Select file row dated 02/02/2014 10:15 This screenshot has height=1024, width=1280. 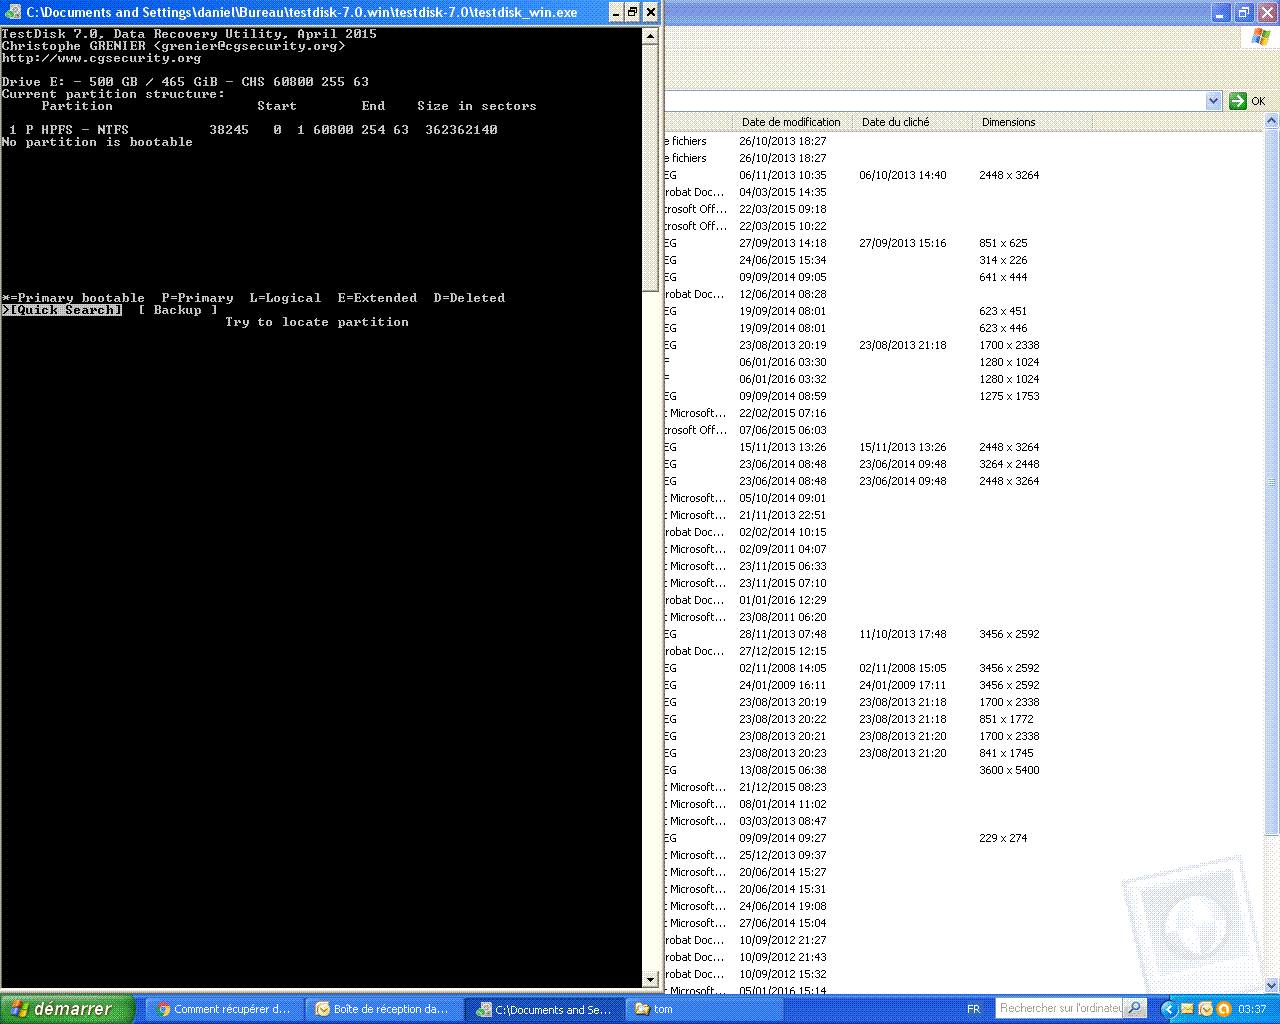click(x=964, y=532)
